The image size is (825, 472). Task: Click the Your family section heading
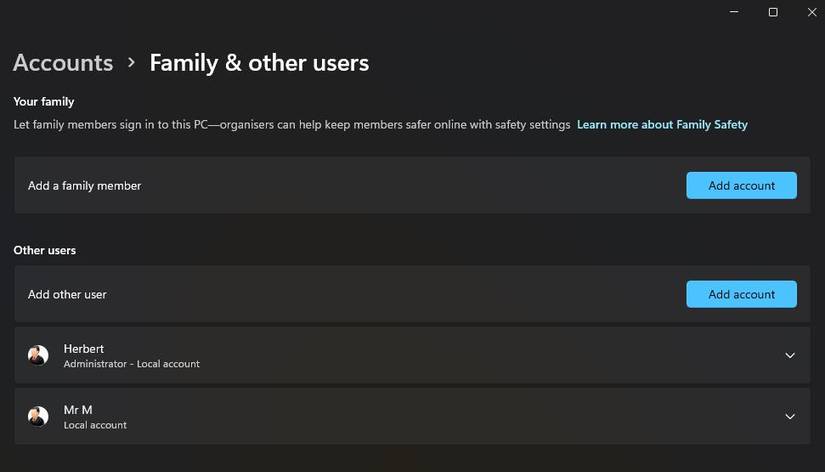coord(44,101)
